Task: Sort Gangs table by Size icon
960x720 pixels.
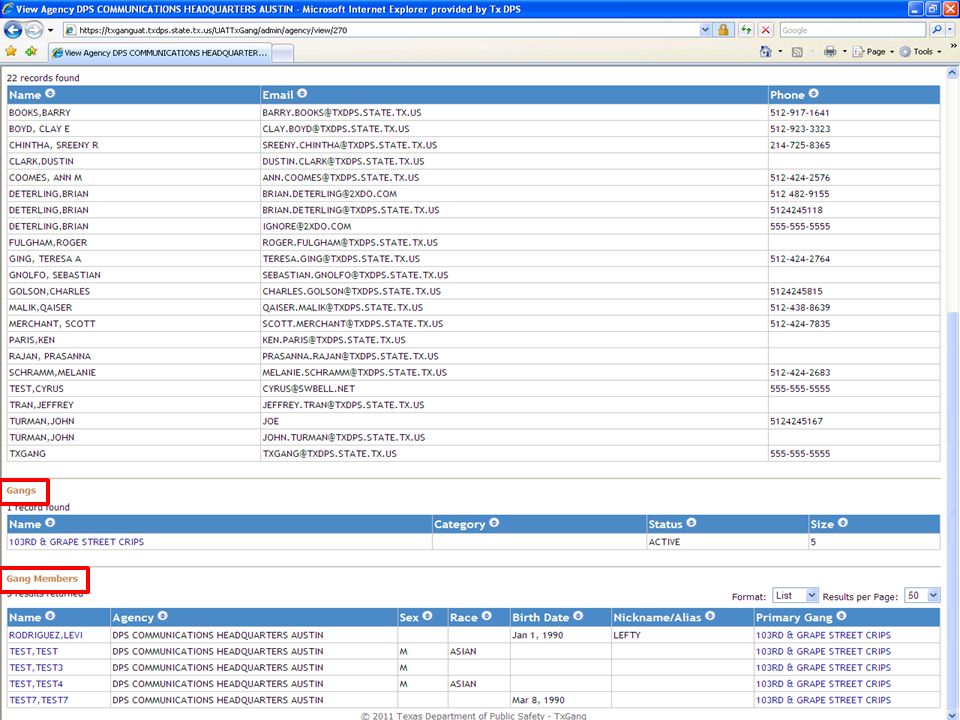Action: (842, 523)
